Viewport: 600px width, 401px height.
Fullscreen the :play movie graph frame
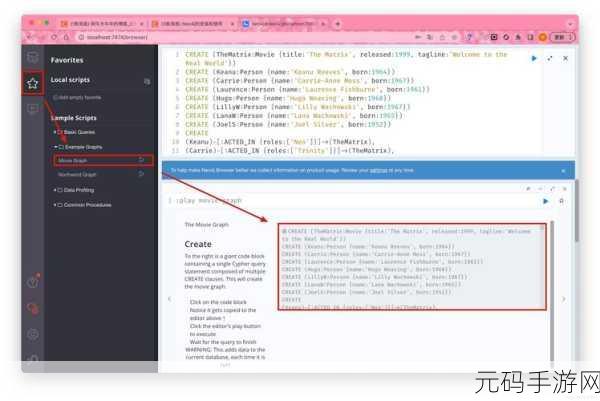click(x=552, y=189)
